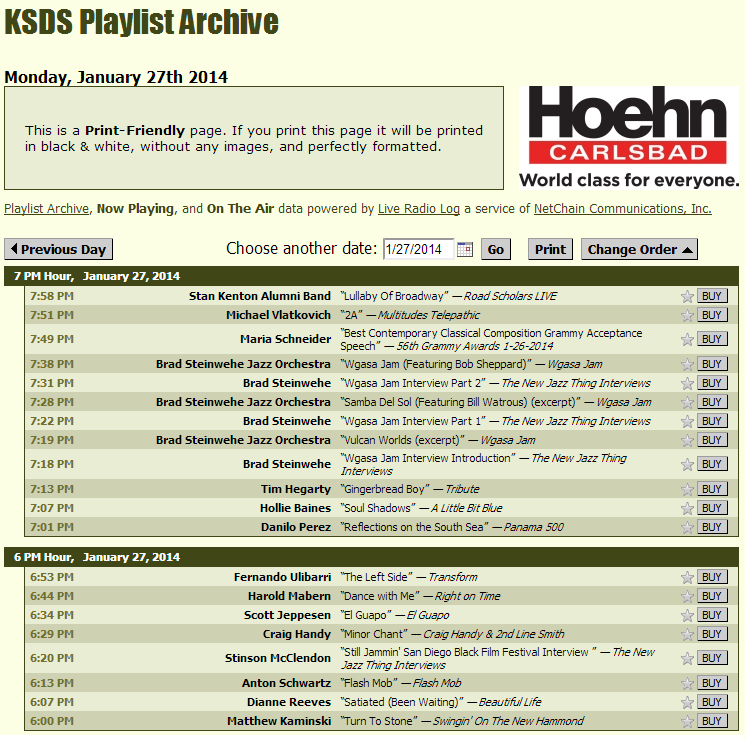Star the Samba Del Sol track
747x740 pixels.
click(x=688, y=403)
